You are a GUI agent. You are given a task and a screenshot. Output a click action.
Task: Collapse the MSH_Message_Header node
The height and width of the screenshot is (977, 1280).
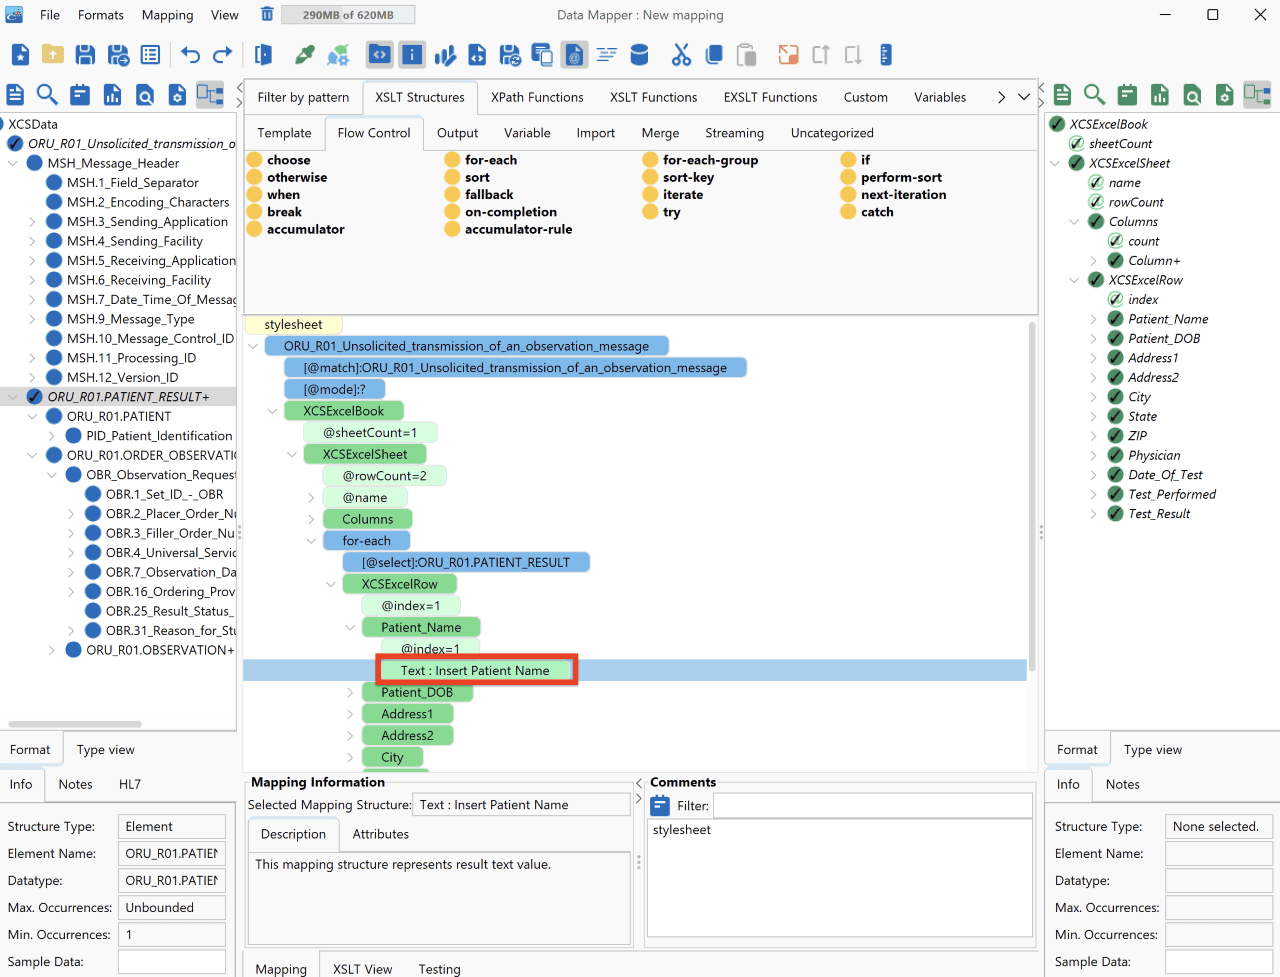(13, 163)
